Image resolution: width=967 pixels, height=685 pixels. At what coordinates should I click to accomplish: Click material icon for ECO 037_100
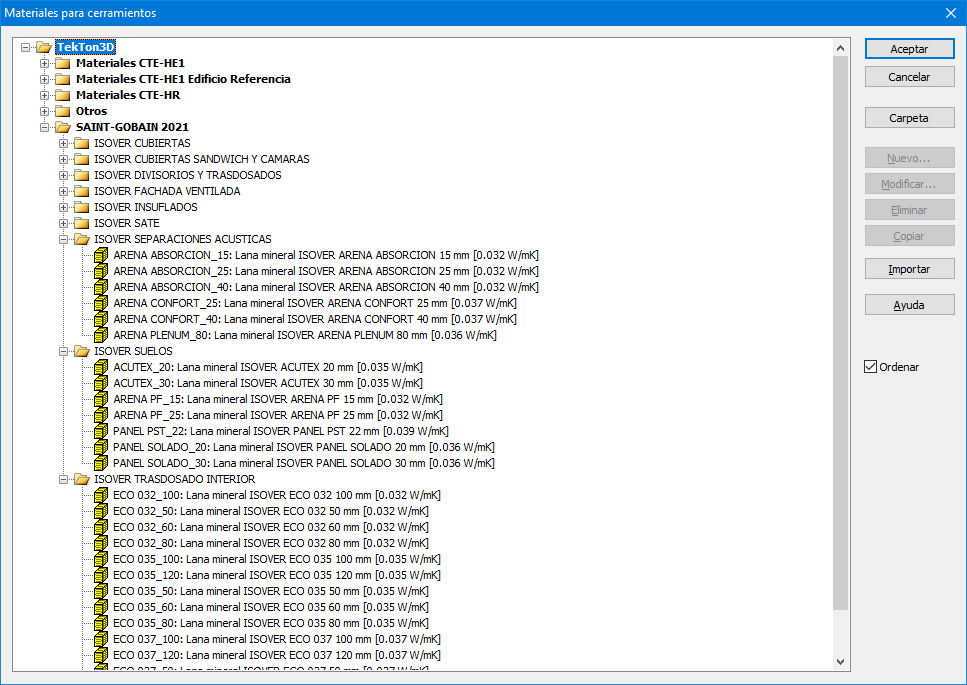coord(101,640)
